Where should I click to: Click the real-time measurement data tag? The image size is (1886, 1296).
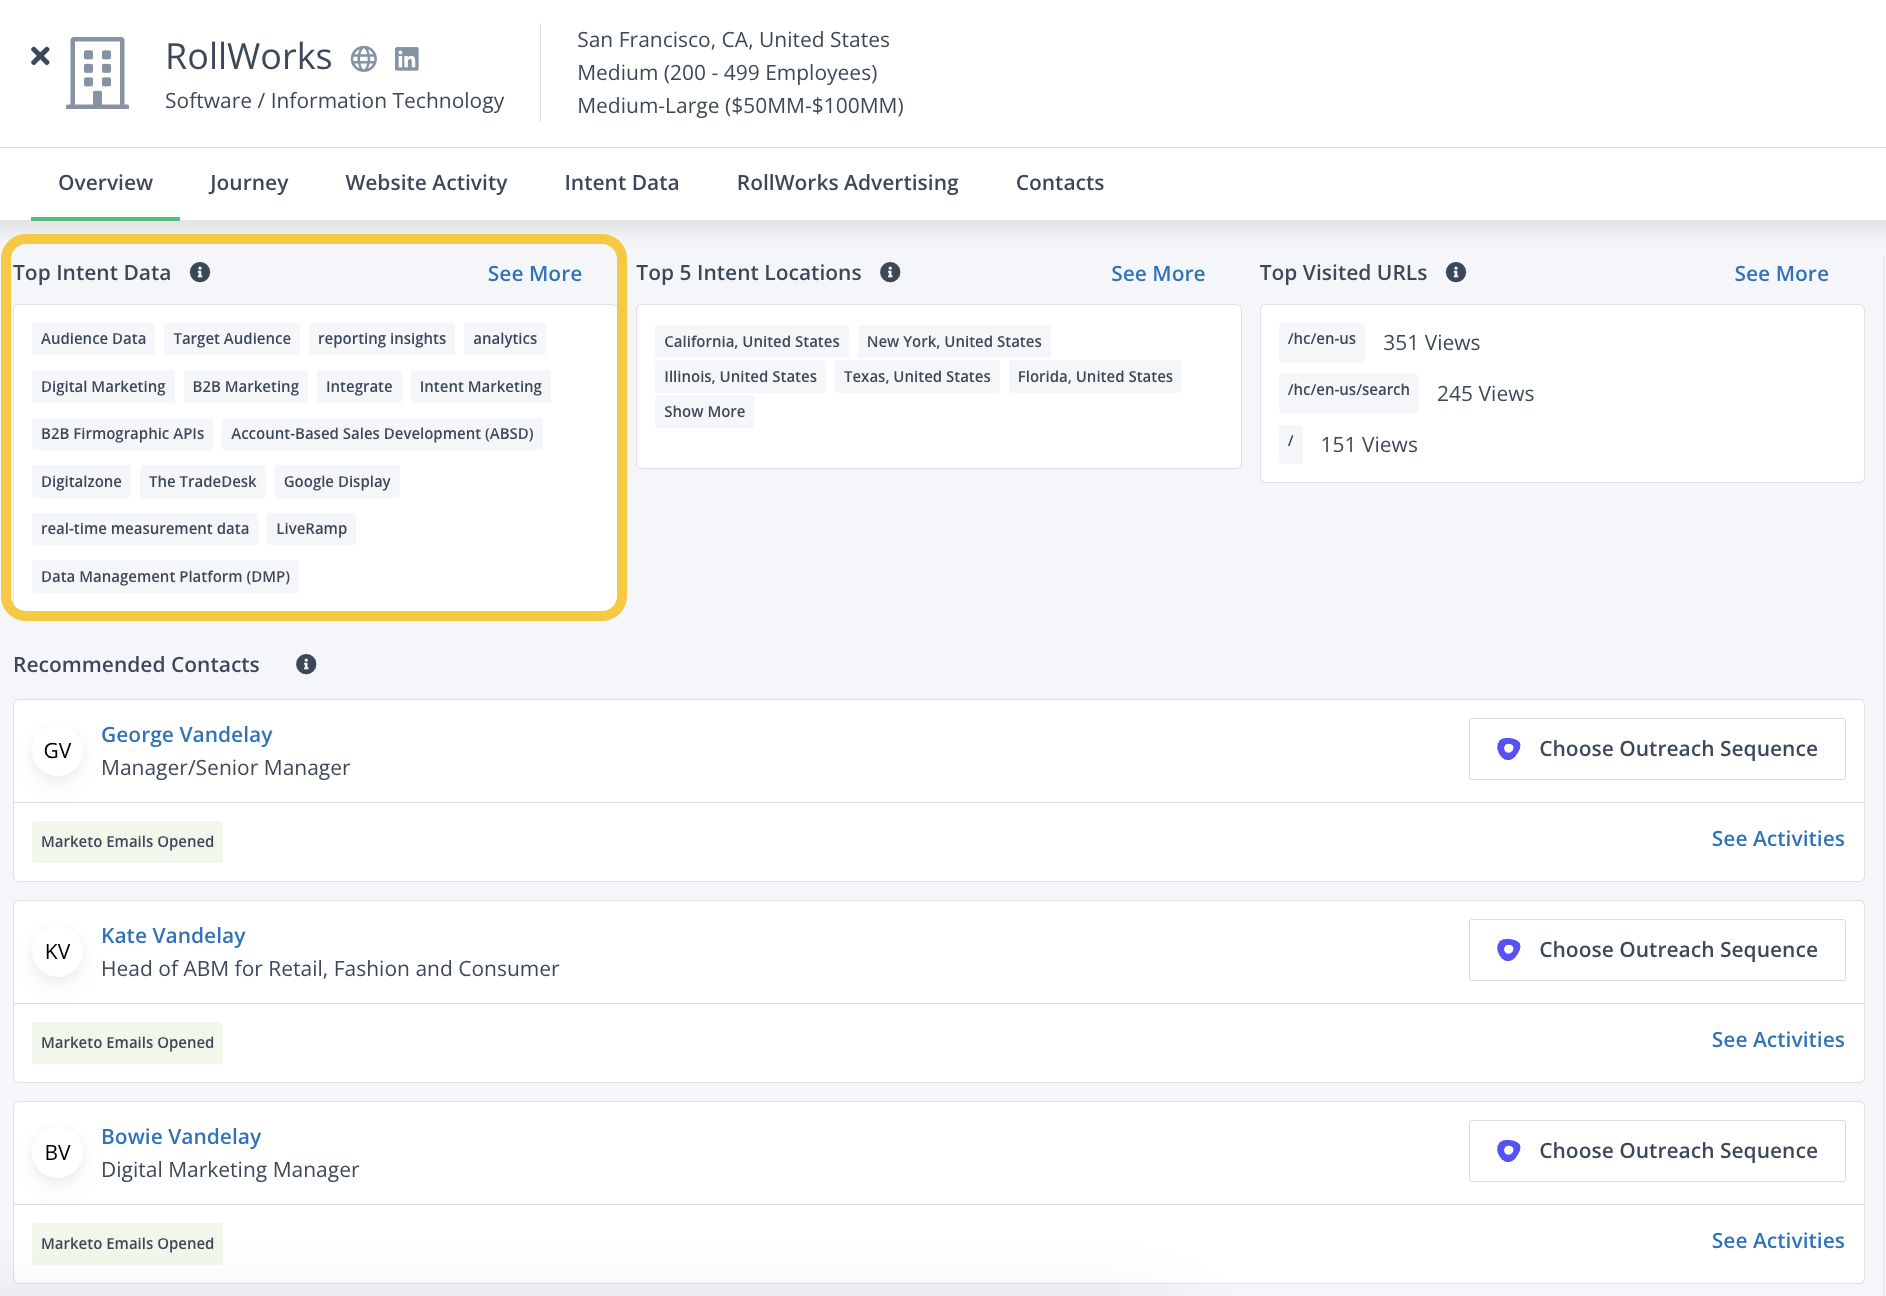pos(145,529)
